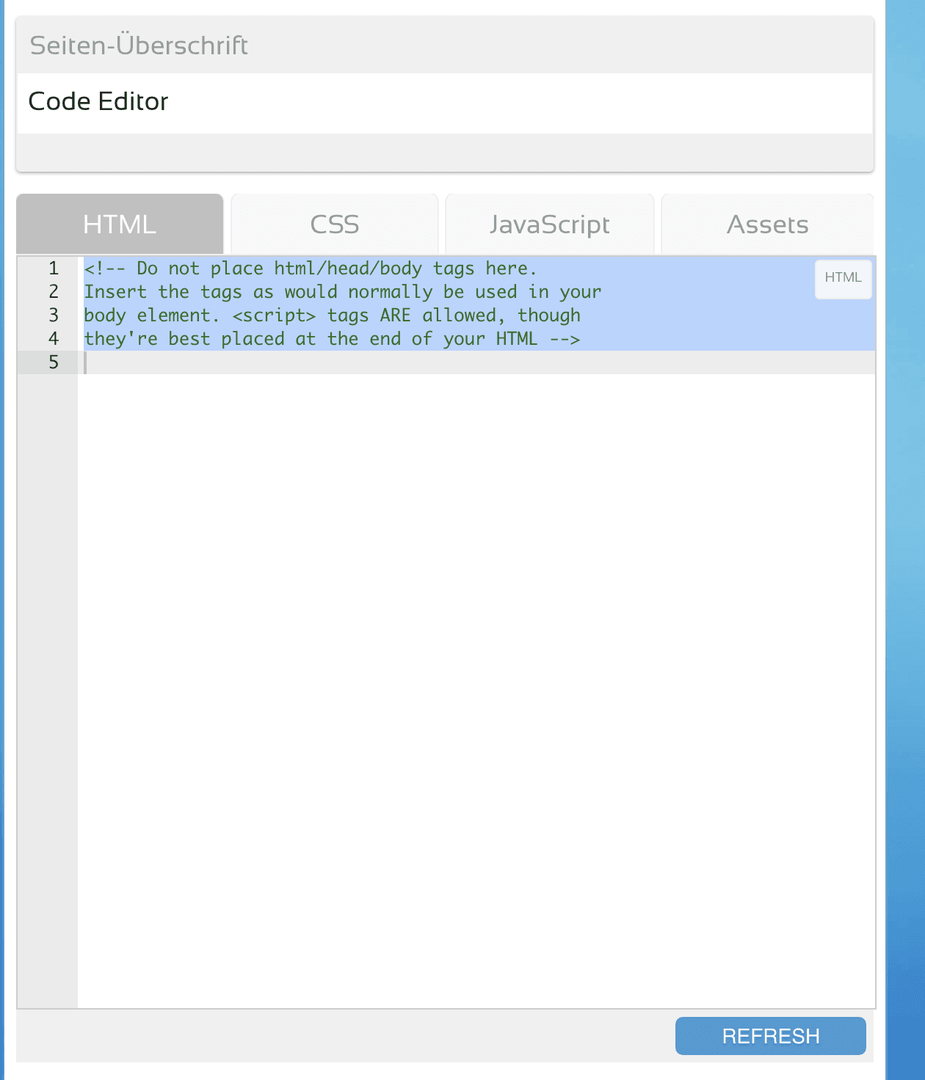Select the JavaScript tab
The width and height of the screenshot is (925, 1080).
pos(550,225)
